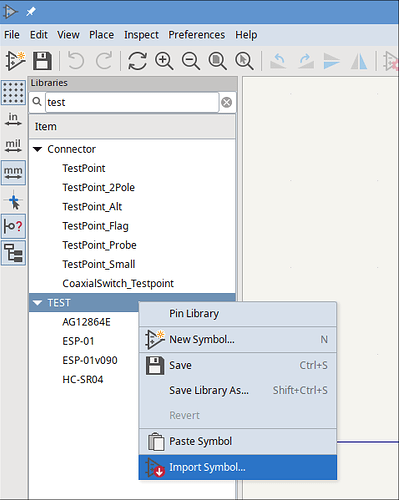Click the Rotate clockwise icon

click(305, 61)
